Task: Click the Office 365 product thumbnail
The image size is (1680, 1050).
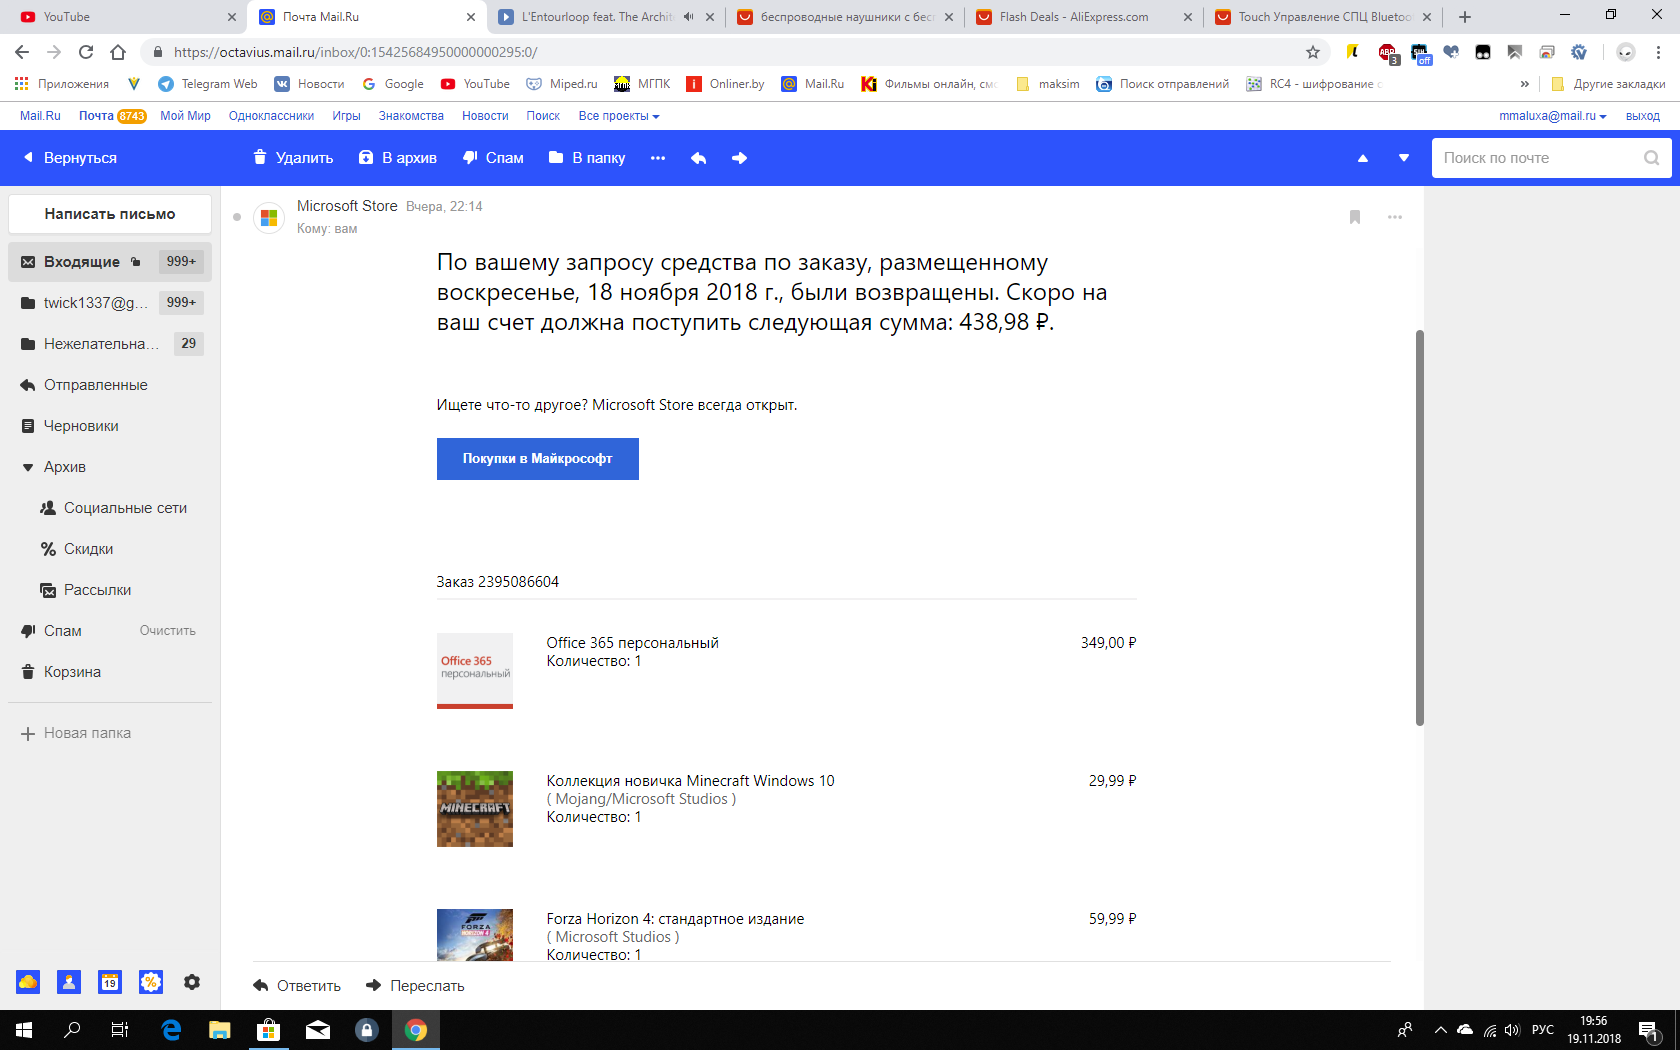Action: pos(475,671)
